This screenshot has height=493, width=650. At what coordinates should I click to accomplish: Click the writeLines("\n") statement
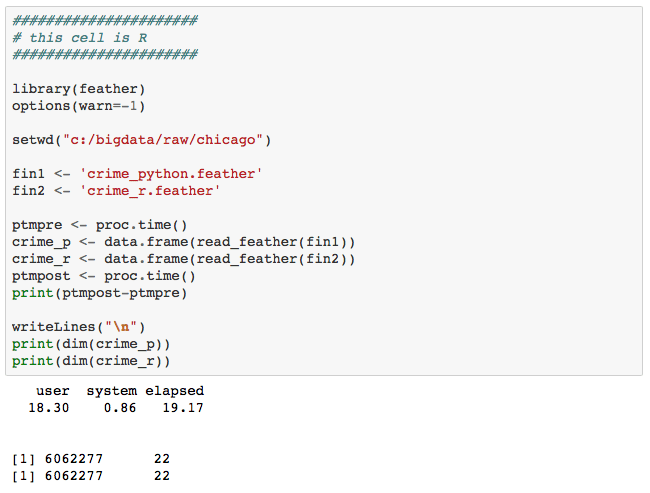(x=79, y=327)
